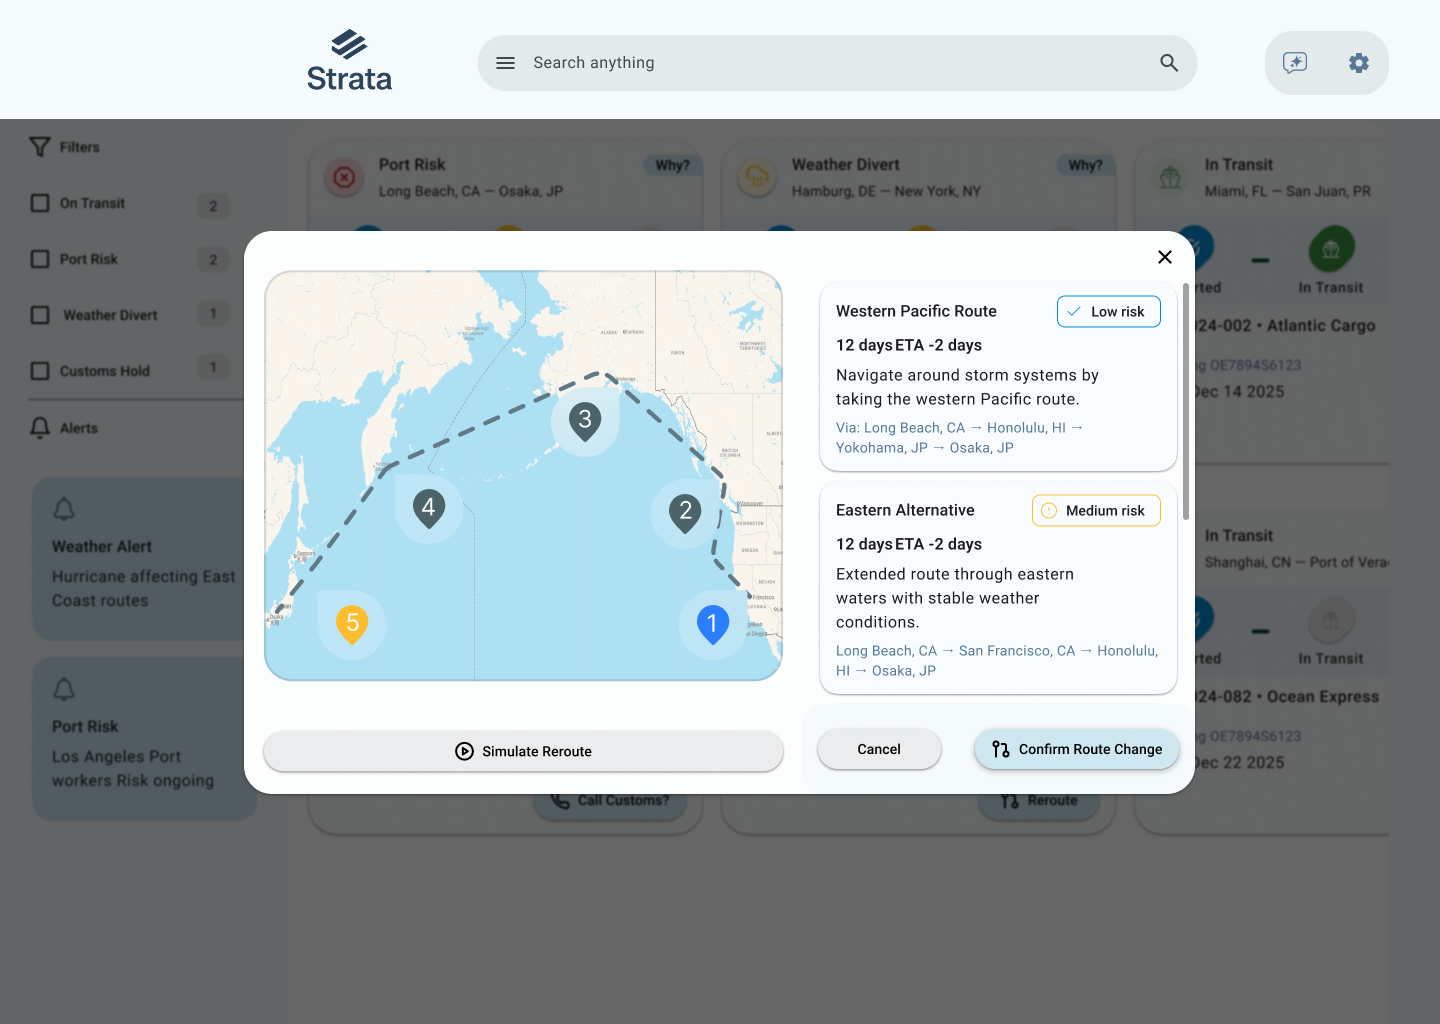The width and height of the screenshot is (1440, 1024).
Task: Click Atlantic Cargo shipment label
Action: [x=1286, y=325]
